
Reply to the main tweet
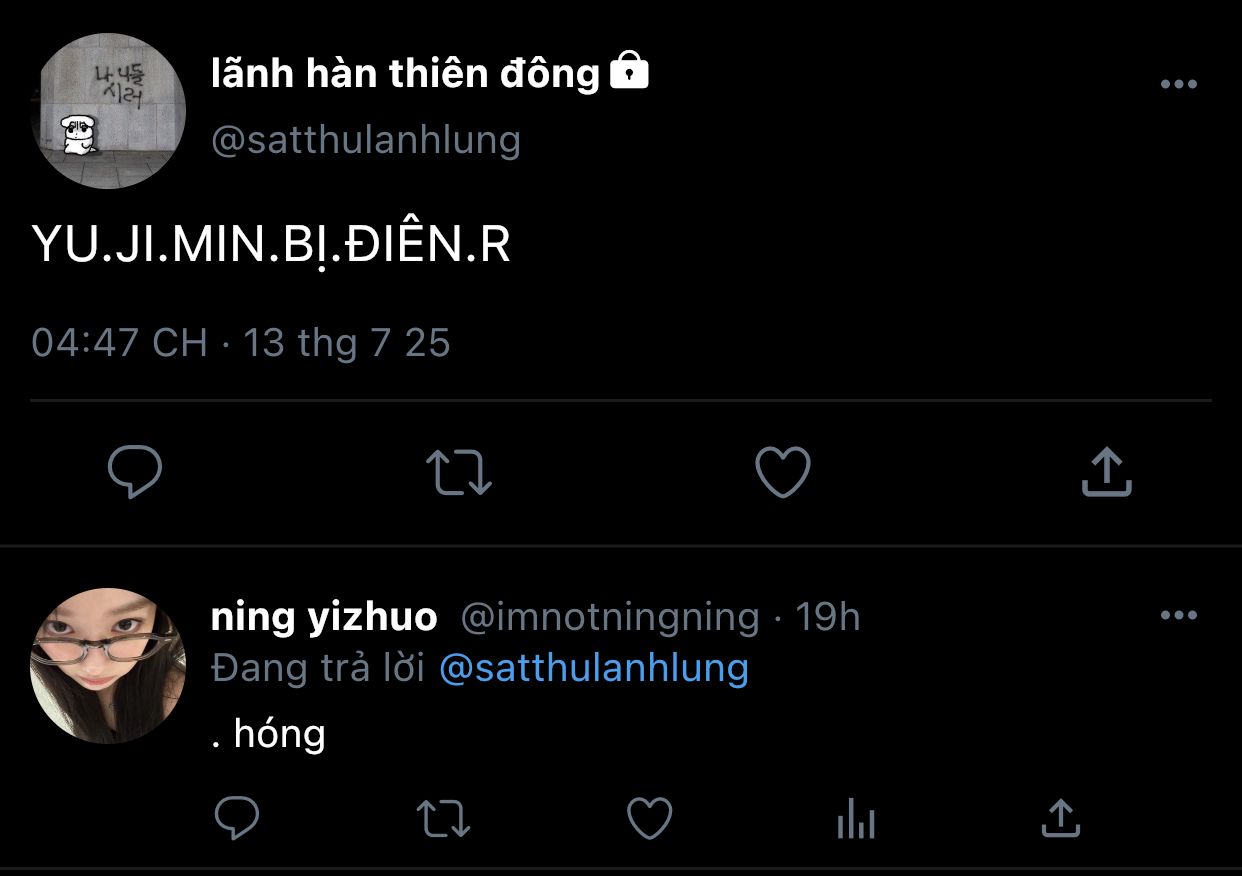[x=135, y=472]
